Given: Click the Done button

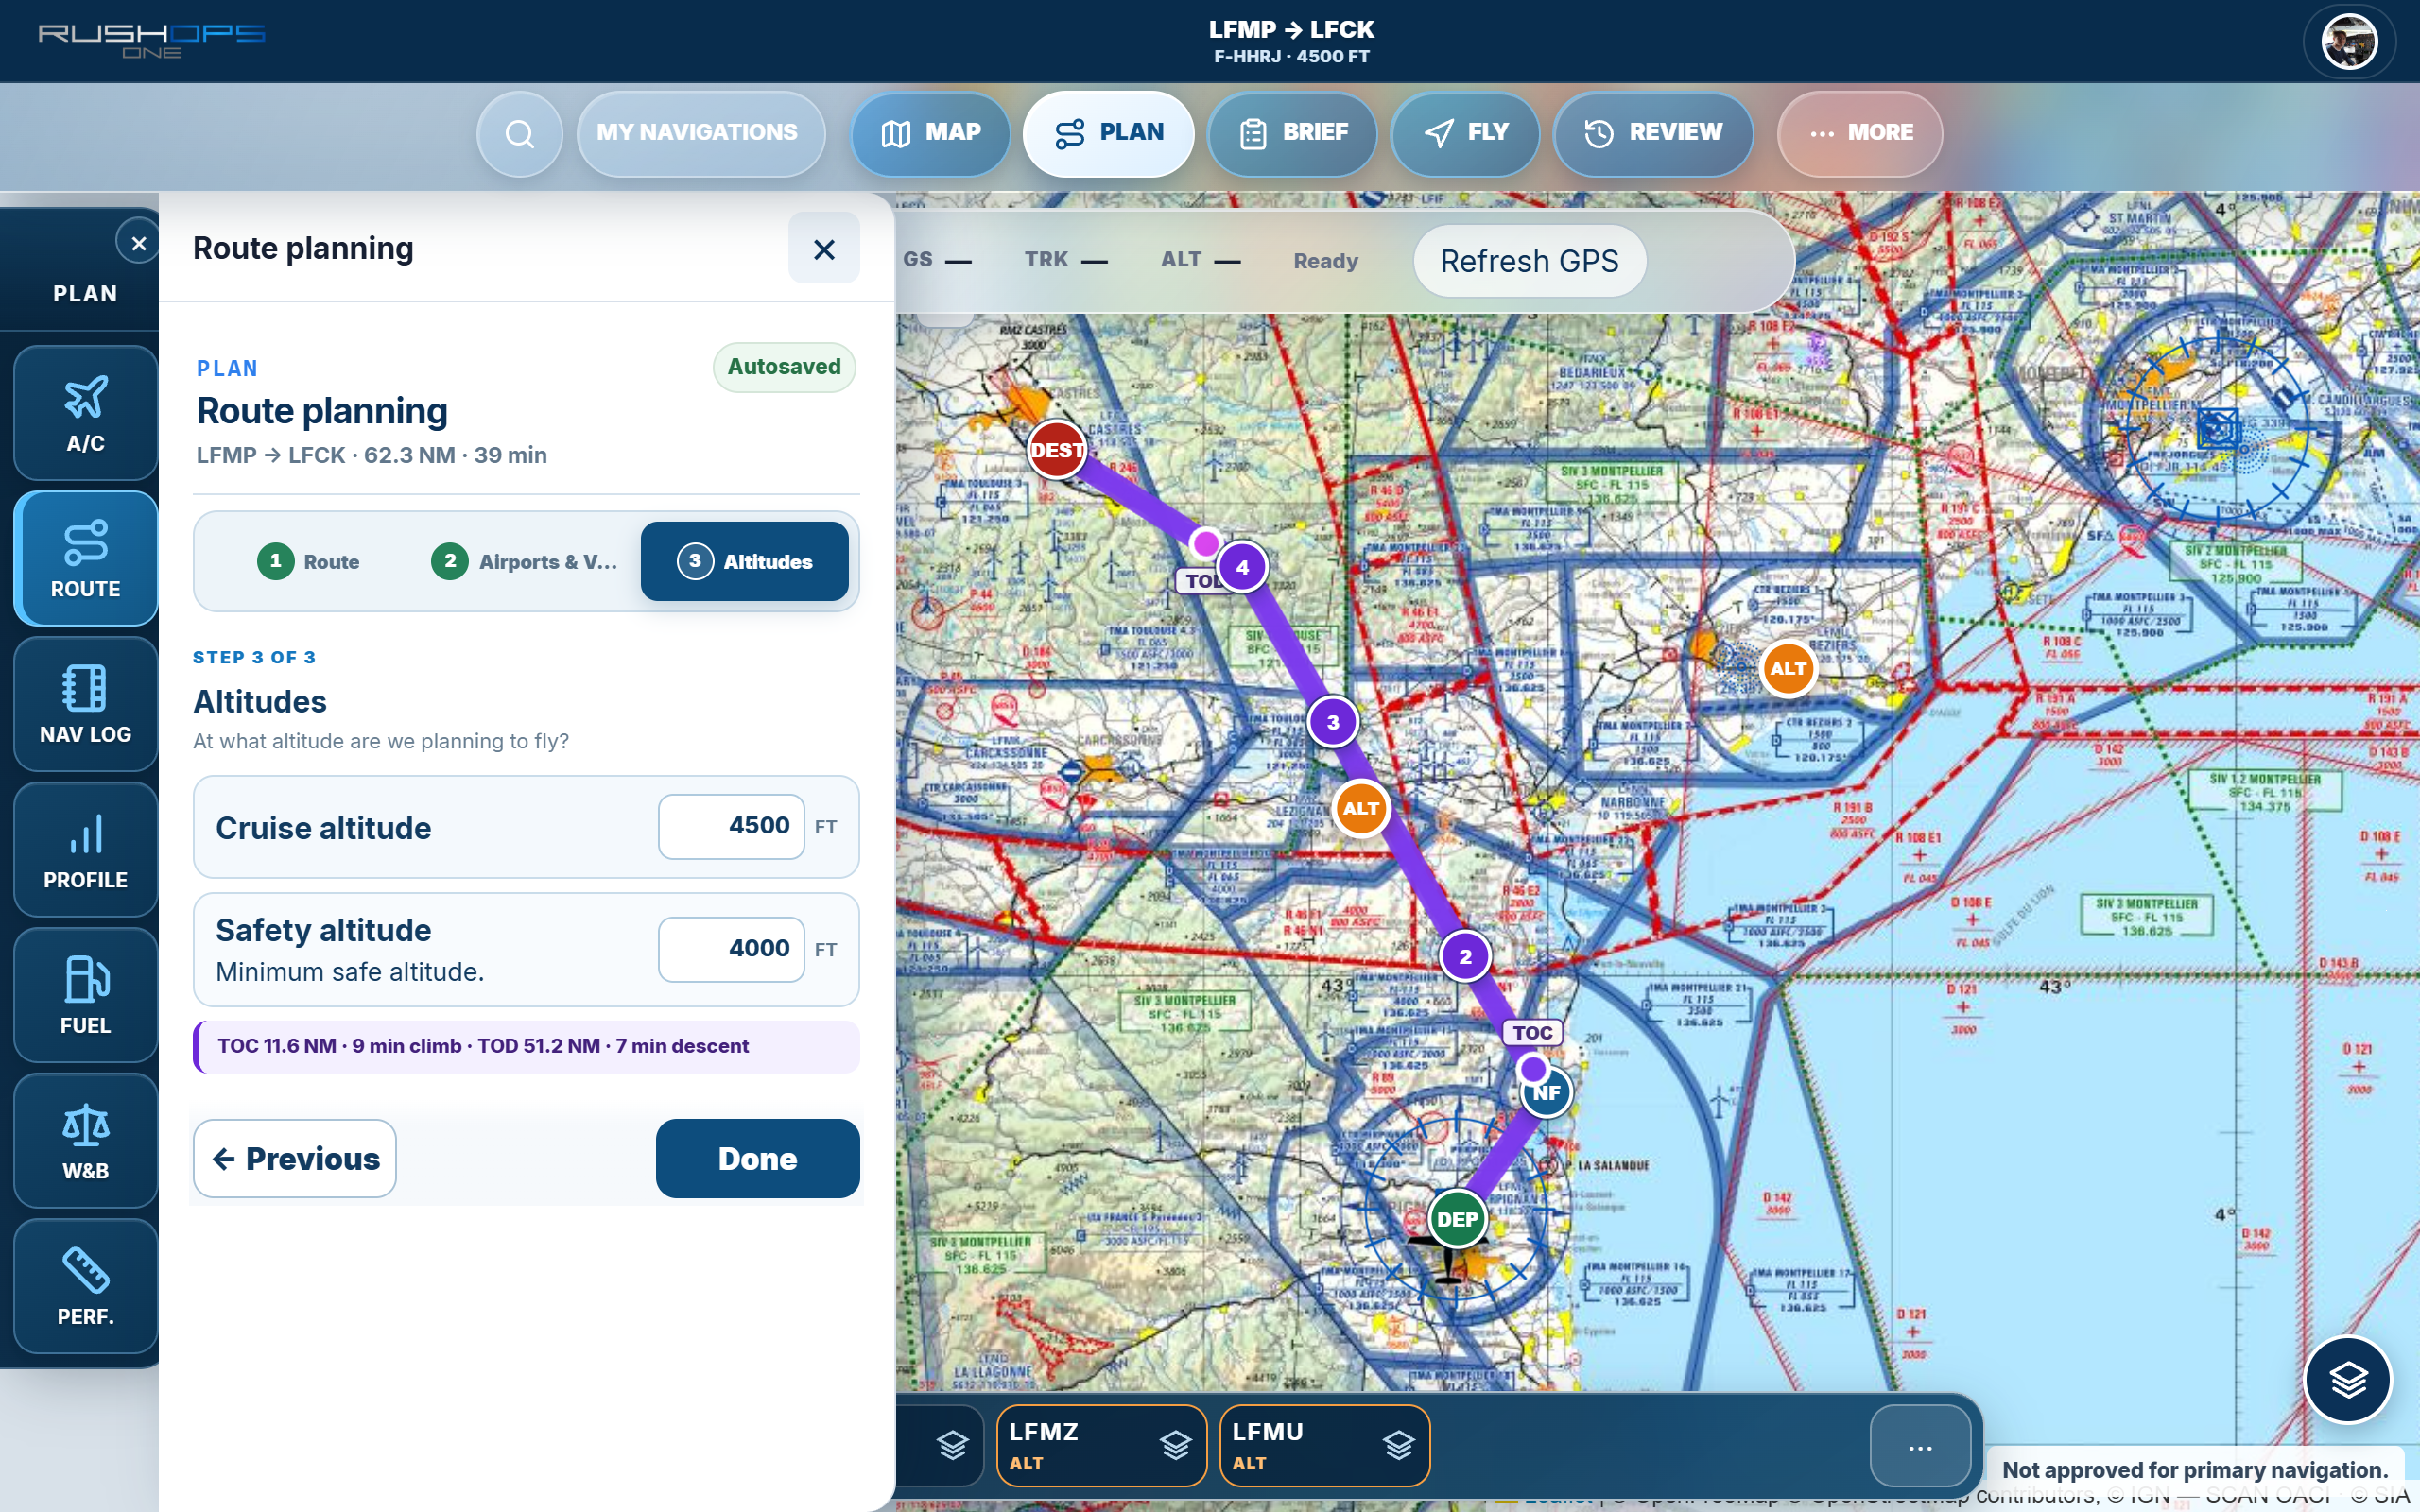Looking at the screenshot, I should (x=757, y=1158).
